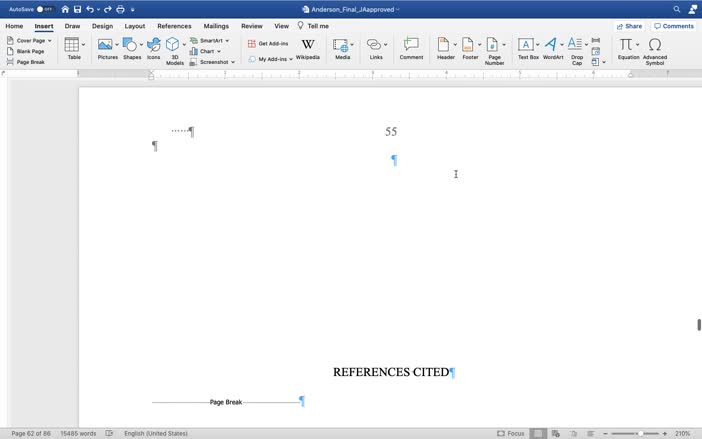Open the Shapes gallery
Image resolution: width=702 pixels, height=439 pixels.
132,48
